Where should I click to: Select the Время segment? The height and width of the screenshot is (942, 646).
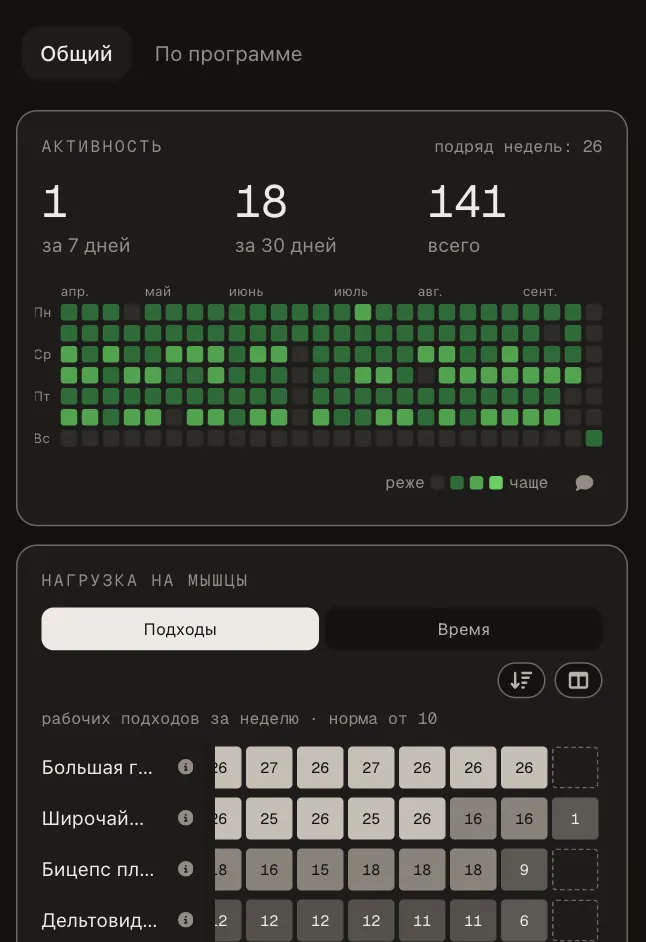tap(463, 629)
